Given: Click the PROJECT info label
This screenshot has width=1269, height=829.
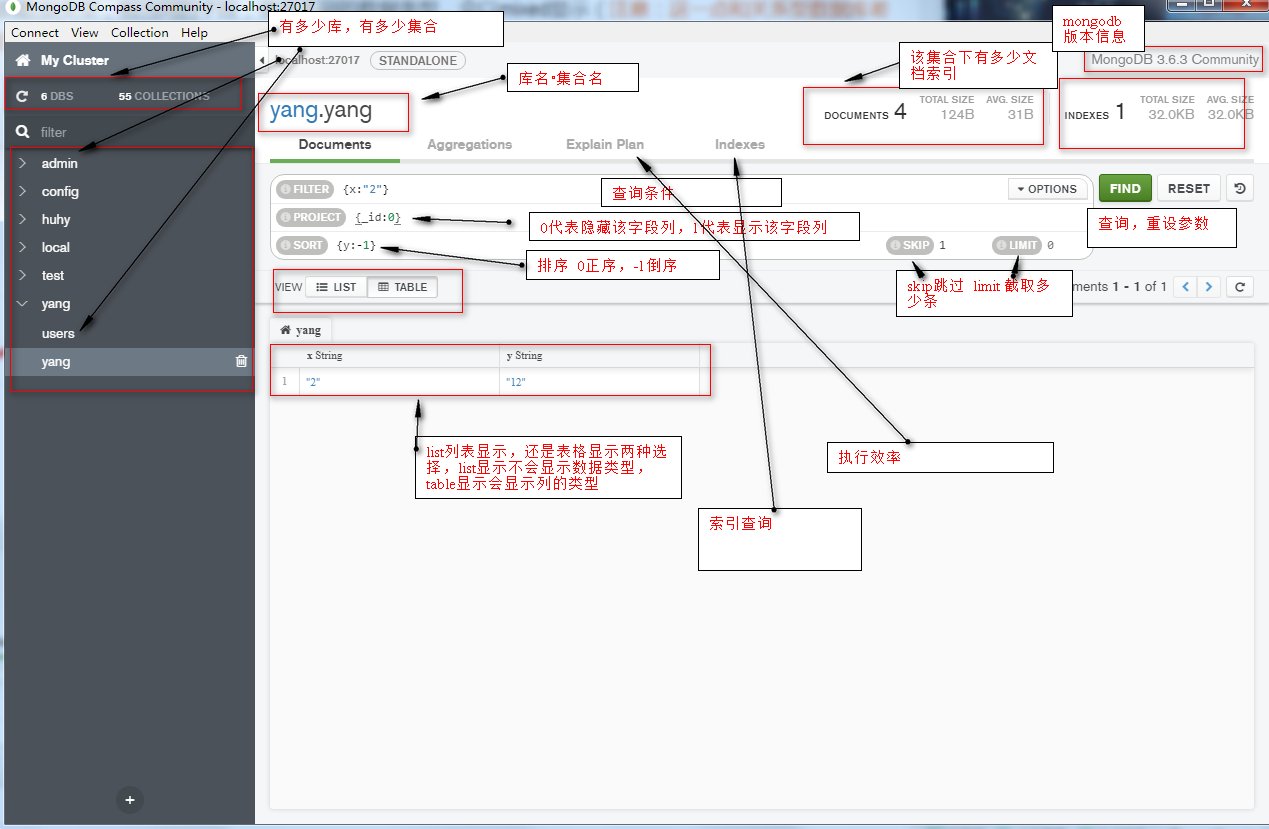Looking at the screenshot, I should click(311, 217).
